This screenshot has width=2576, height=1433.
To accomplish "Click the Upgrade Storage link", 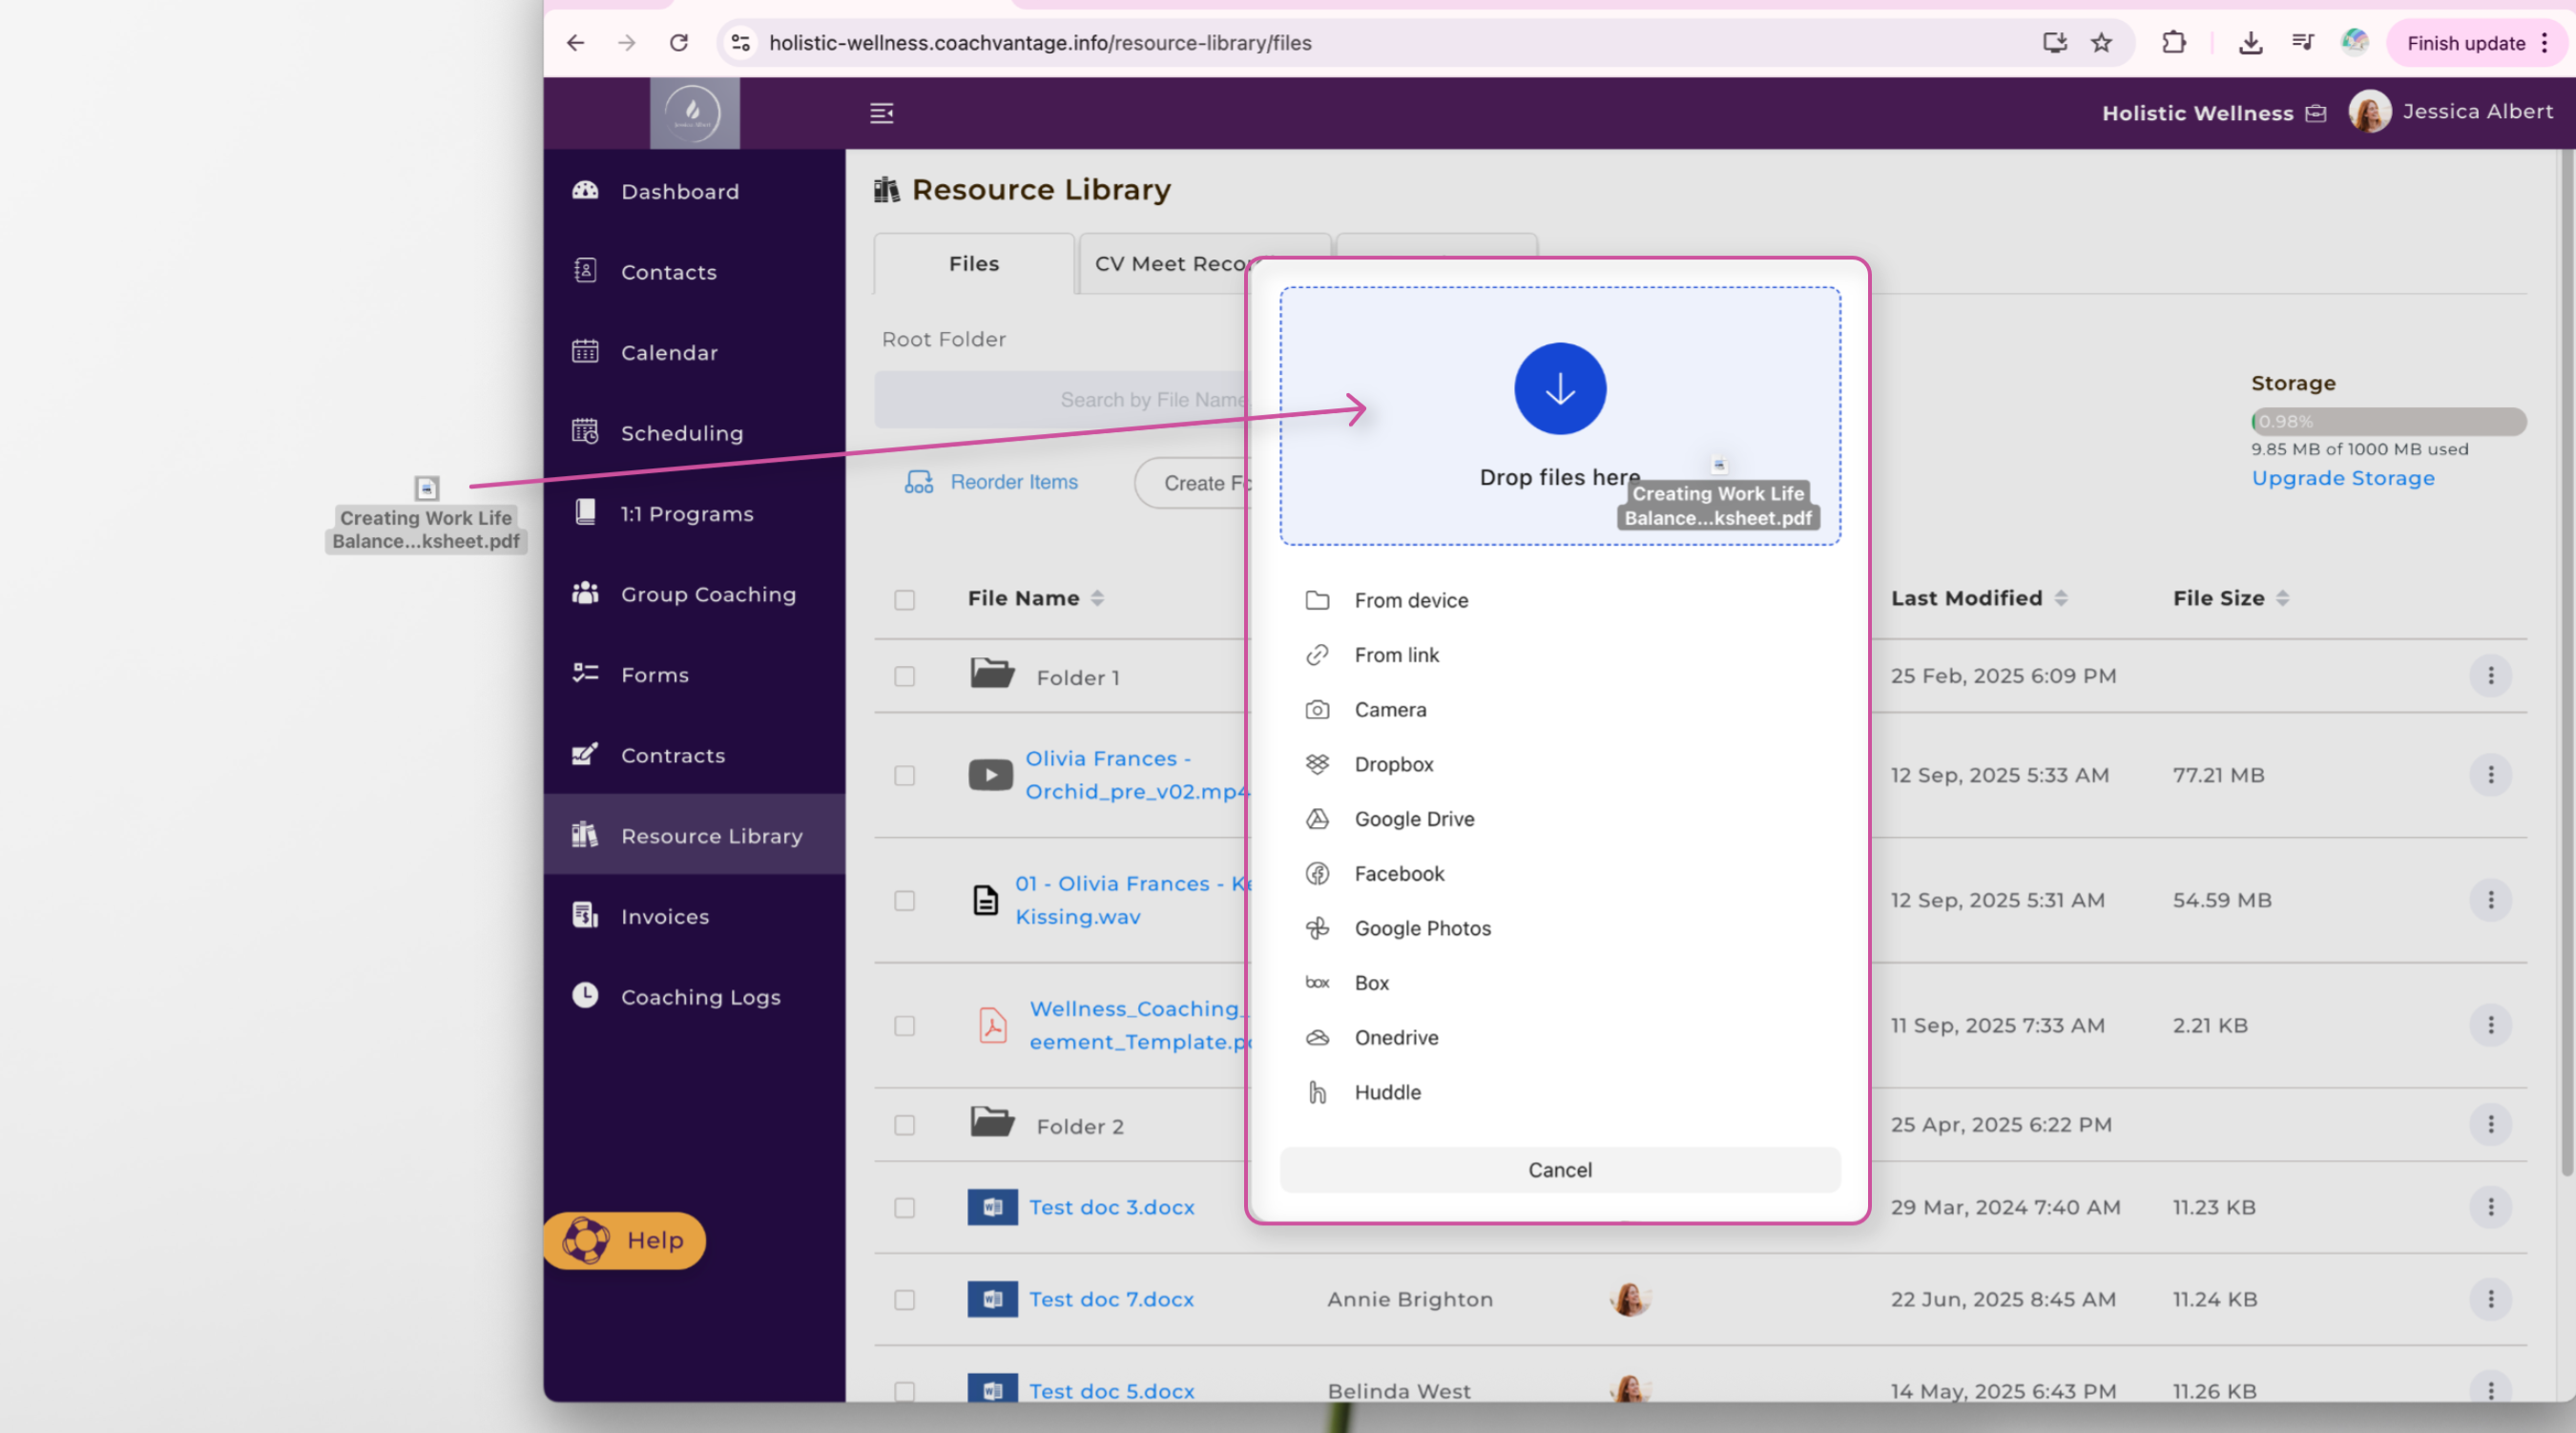I will tap(2342, 478).
